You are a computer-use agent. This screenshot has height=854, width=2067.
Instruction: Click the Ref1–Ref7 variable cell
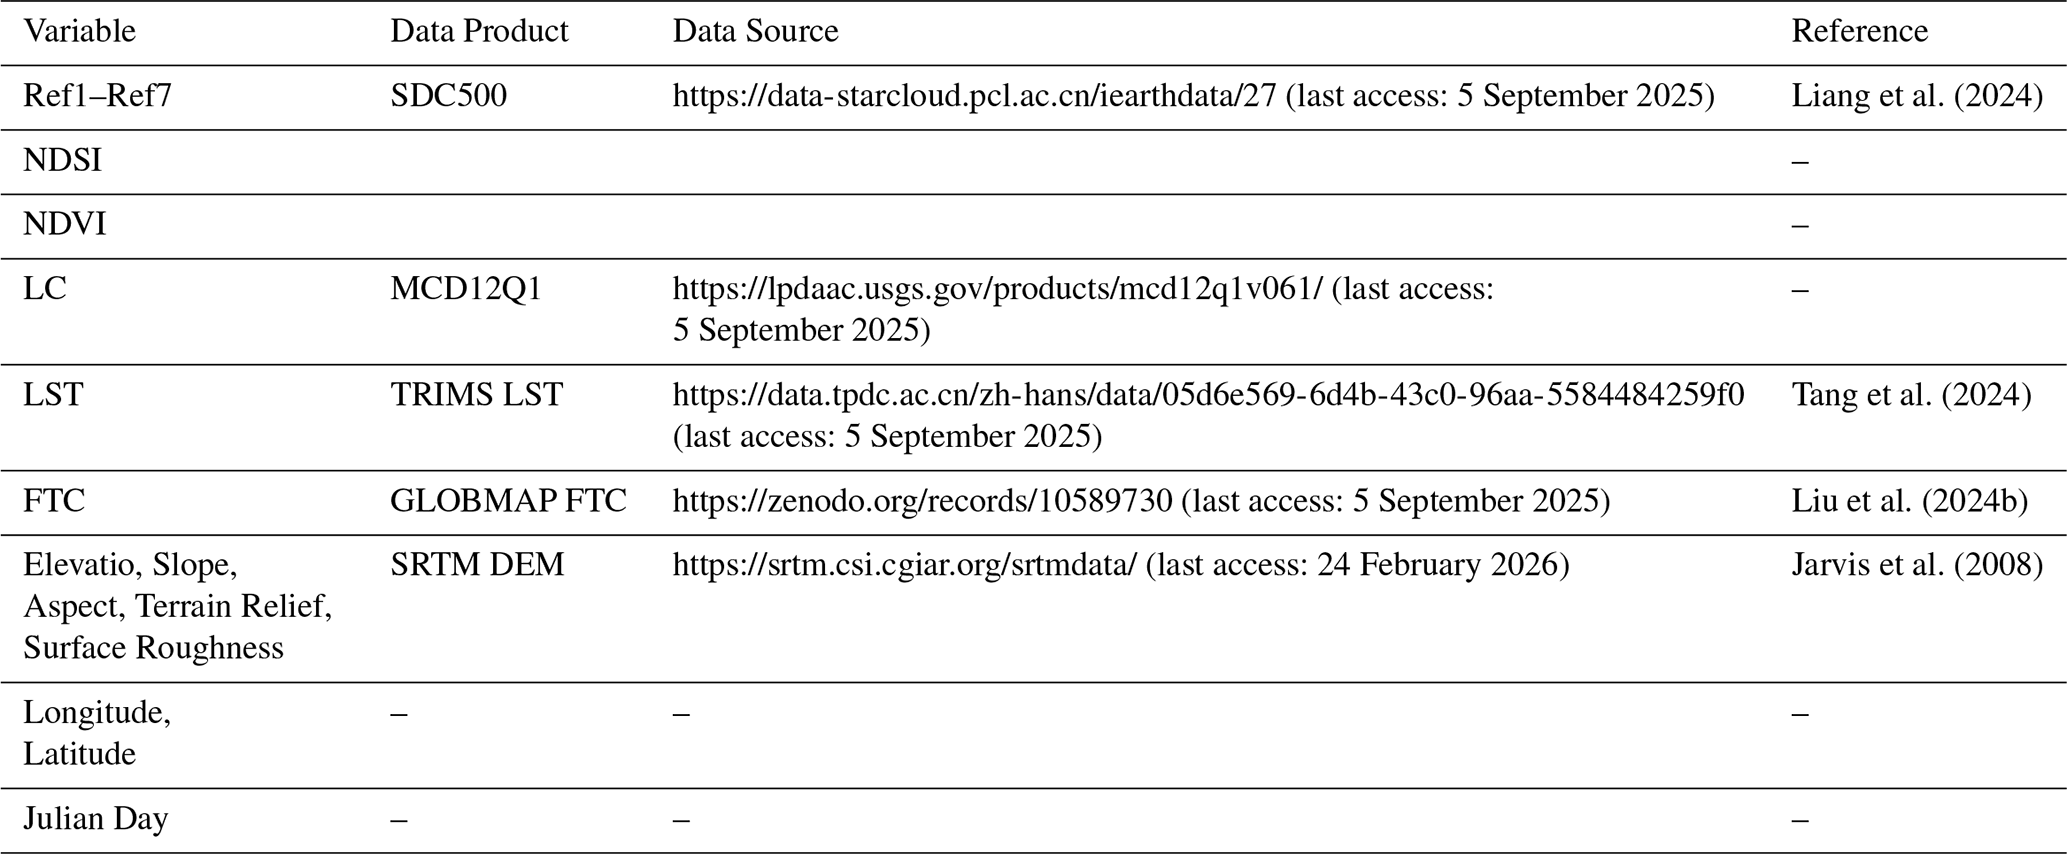(x=91, y=96)
